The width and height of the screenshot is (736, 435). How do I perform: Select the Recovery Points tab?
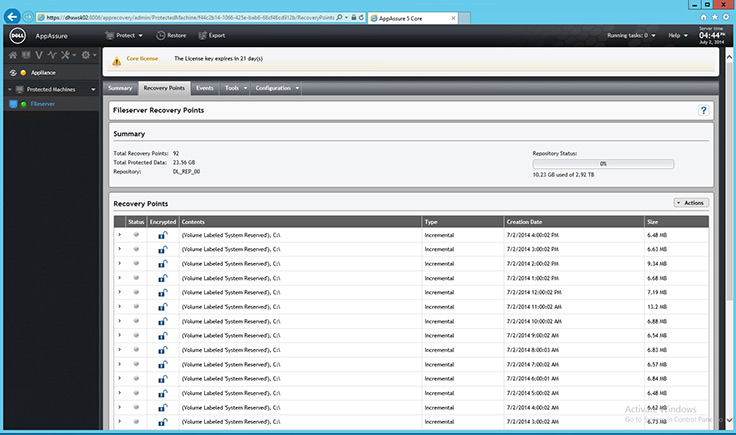tap(164, 88)
